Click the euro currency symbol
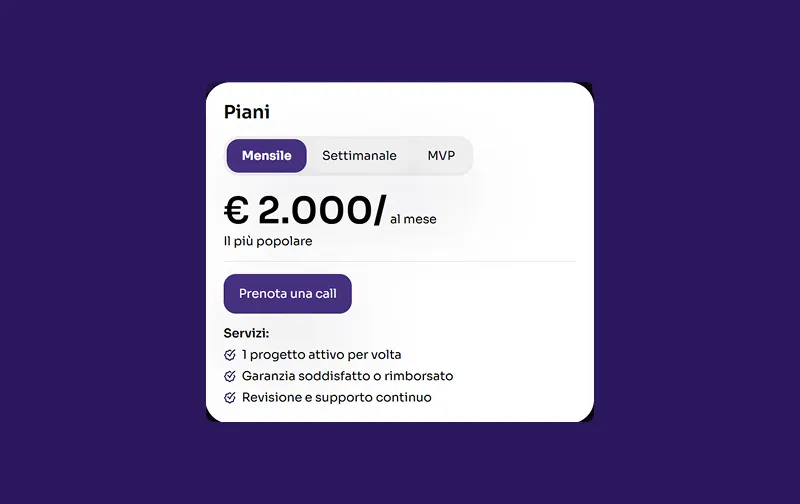 click(236, 211)
